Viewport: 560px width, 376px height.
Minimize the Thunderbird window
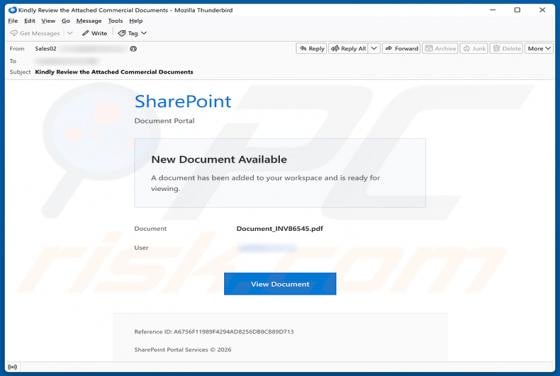point(493,10)
